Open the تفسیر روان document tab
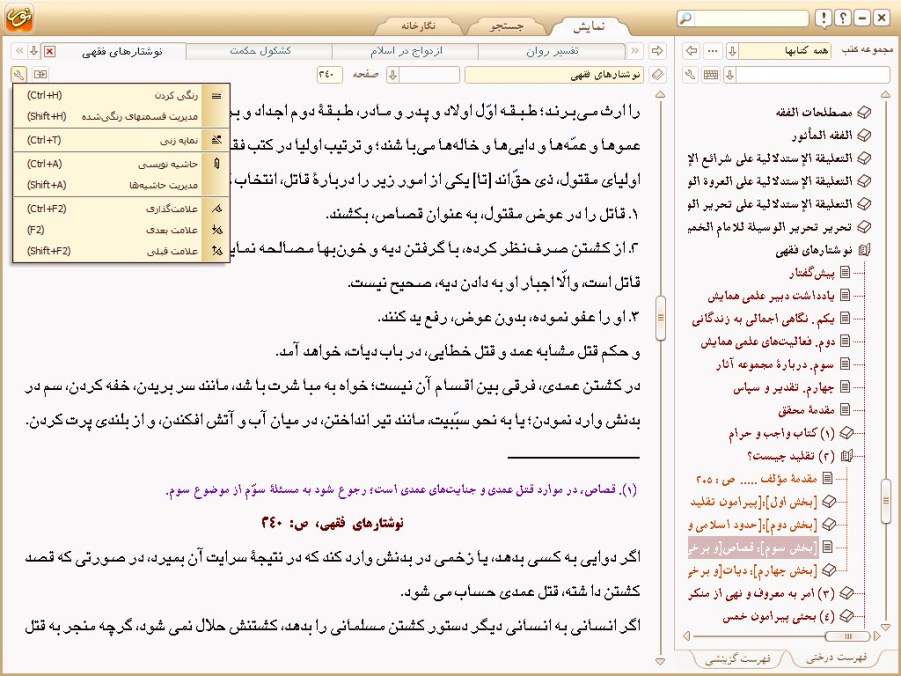This screenshot has height=676, width=901. pos(552,51)
